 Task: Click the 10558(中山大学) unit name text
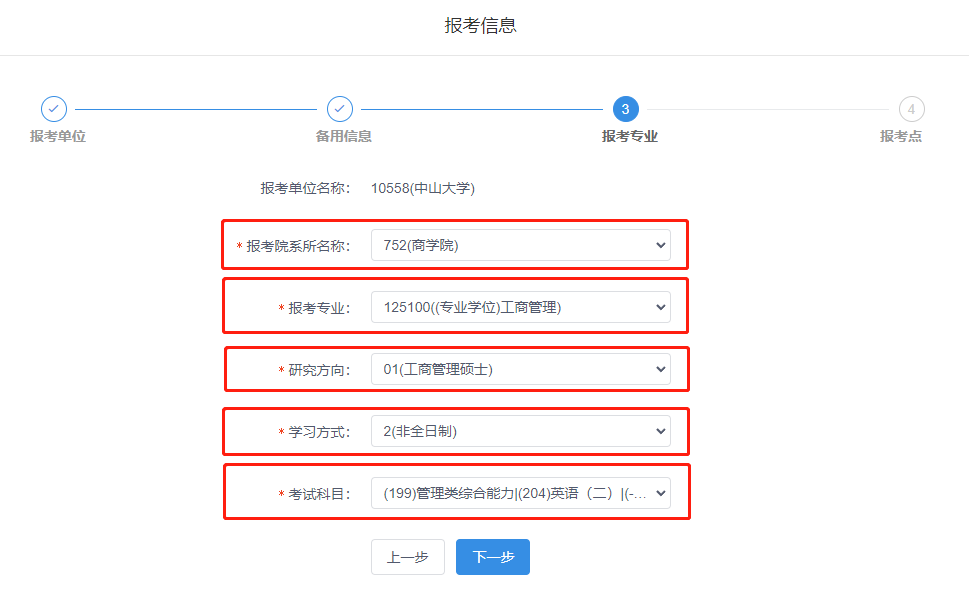click(422, 188)
